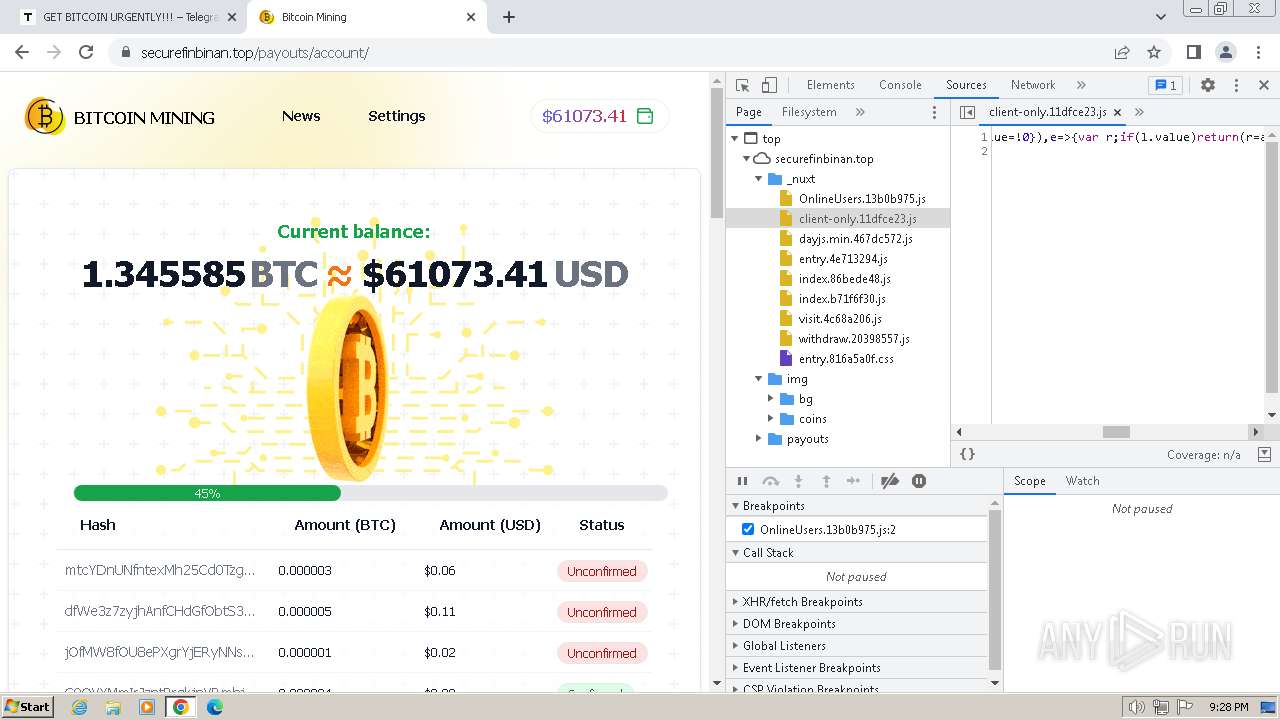This screenshot has height=720, width=1280.
Task: Open the Elements panel tab
Action: pyautogui.click(x=830, y=85)
